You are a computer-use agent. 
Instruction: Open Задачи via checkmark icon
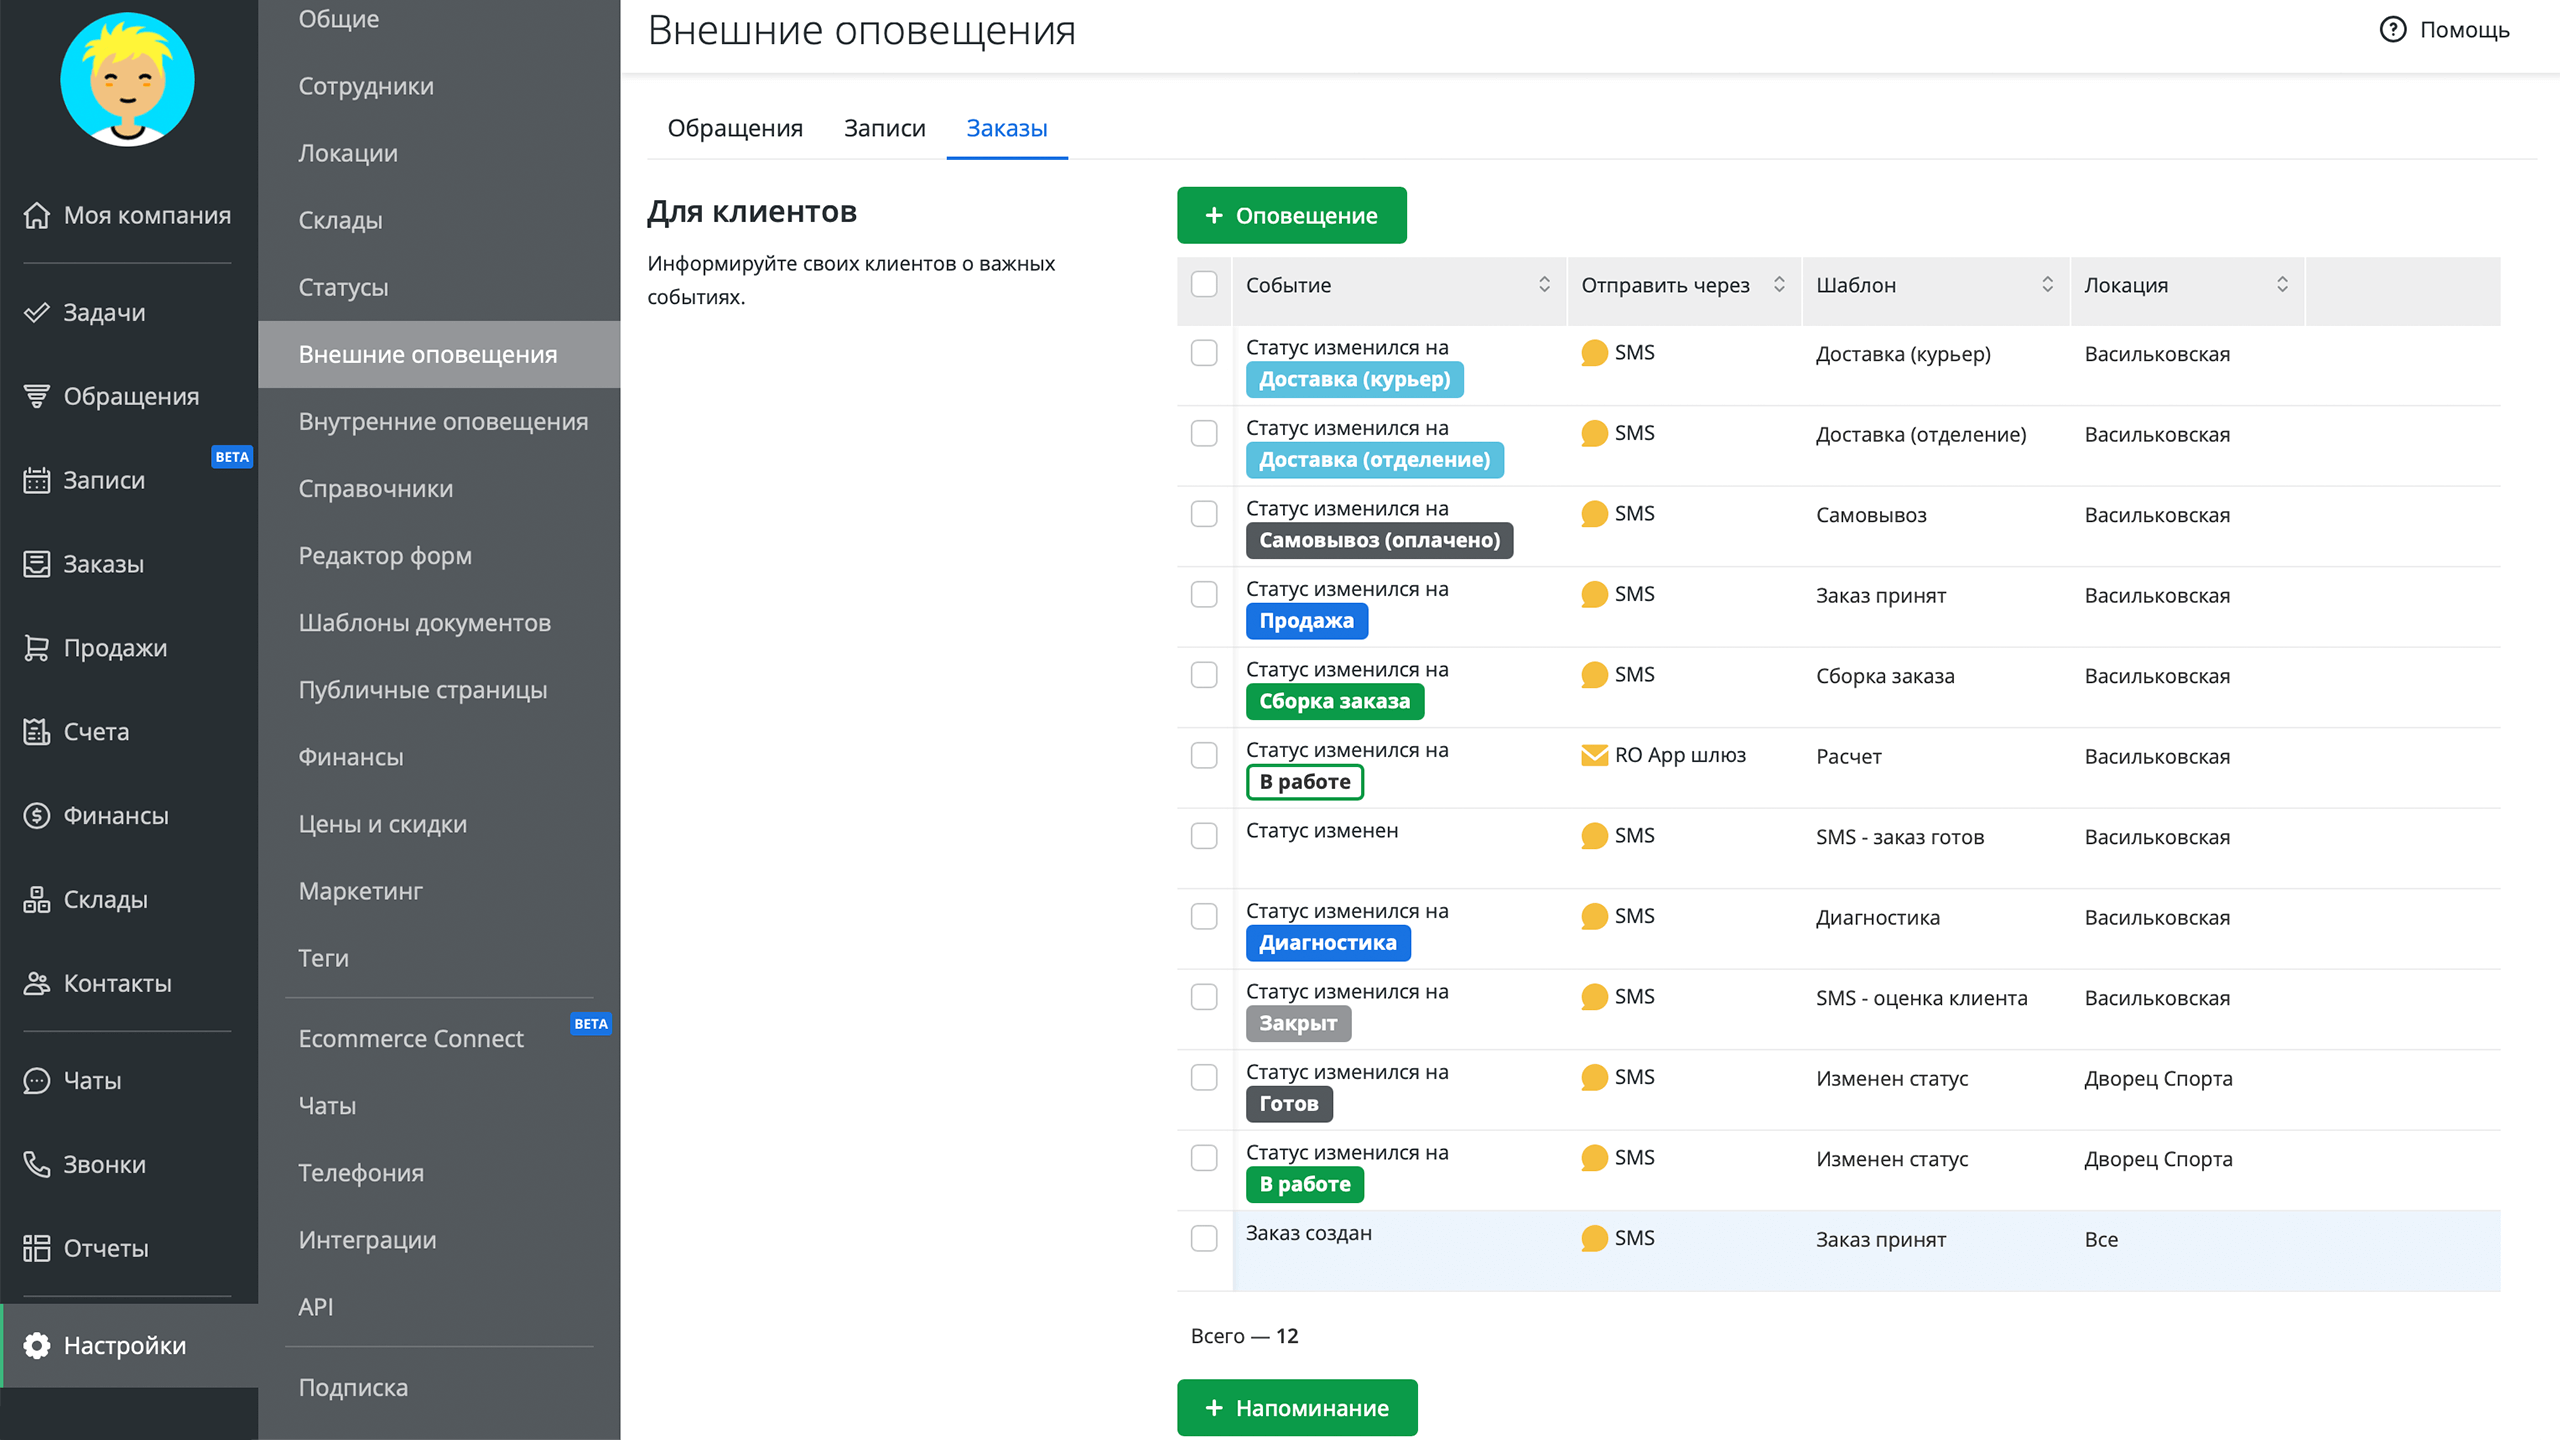pos(37,312)
